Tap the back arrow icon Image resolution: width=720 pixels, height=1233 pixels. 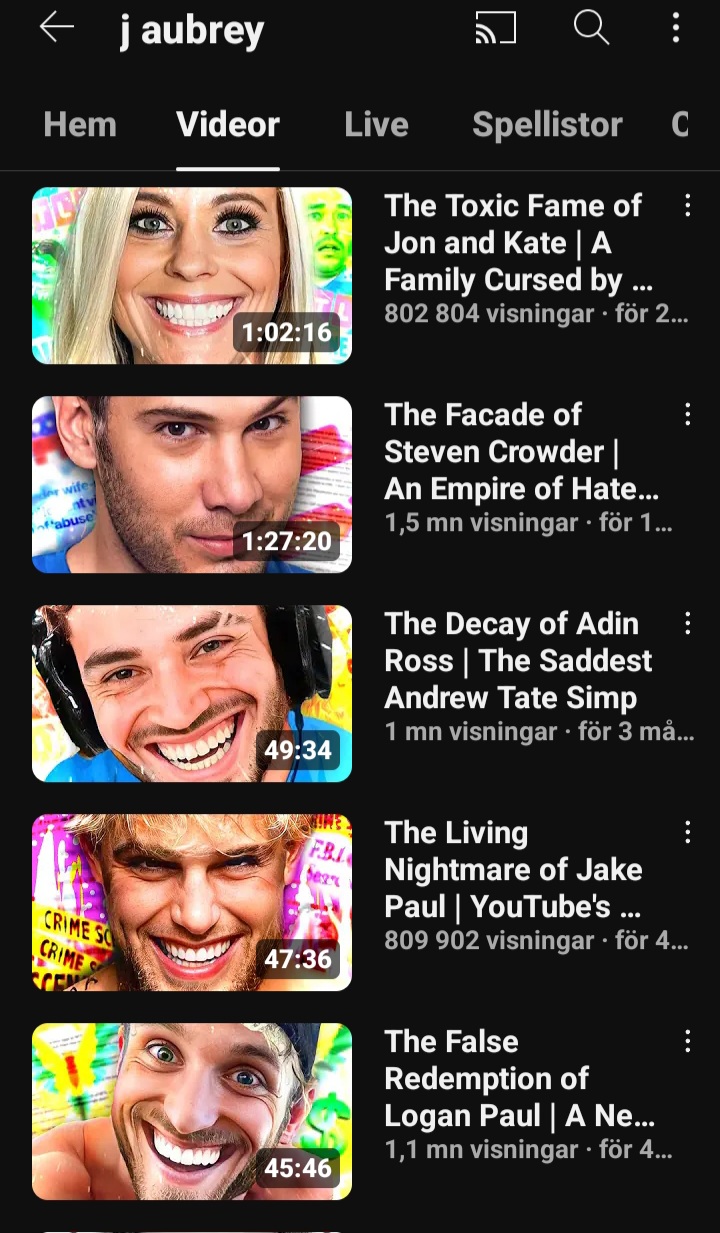pos(57,28)
